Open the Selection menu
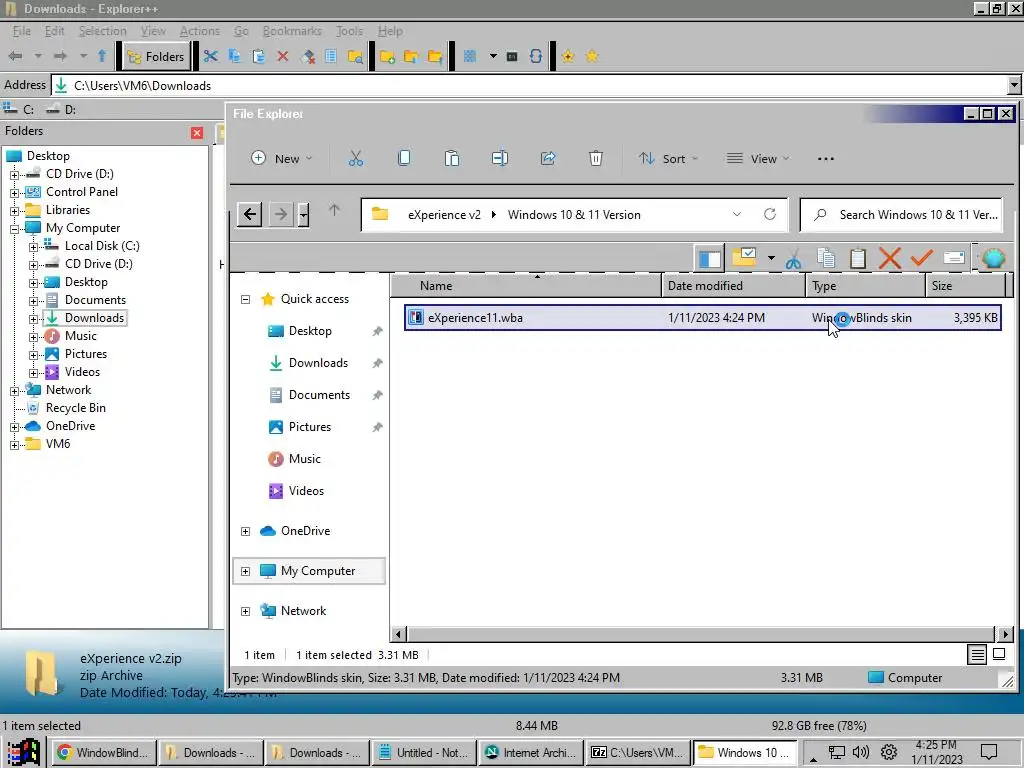 tap(103, 31)
